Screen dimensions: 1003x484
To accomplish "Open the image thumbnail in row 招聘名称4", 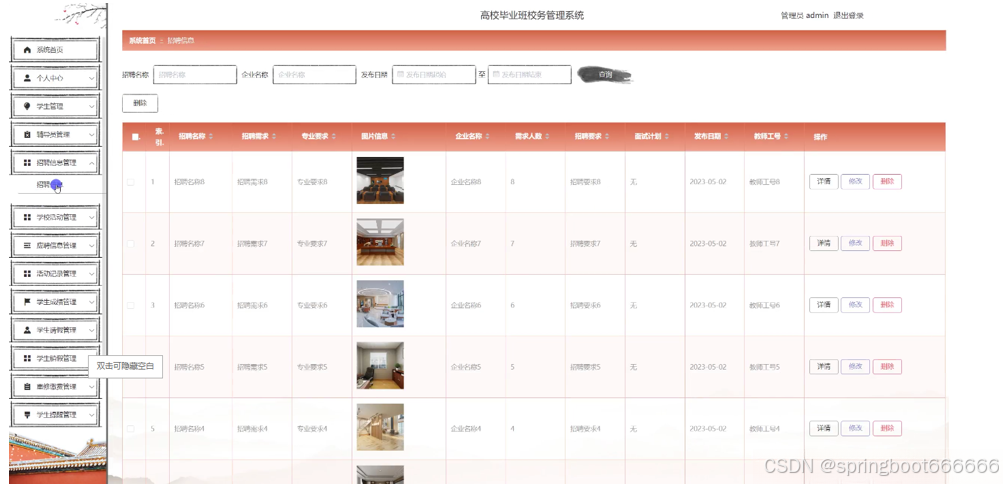I will [x=380, y=427].
